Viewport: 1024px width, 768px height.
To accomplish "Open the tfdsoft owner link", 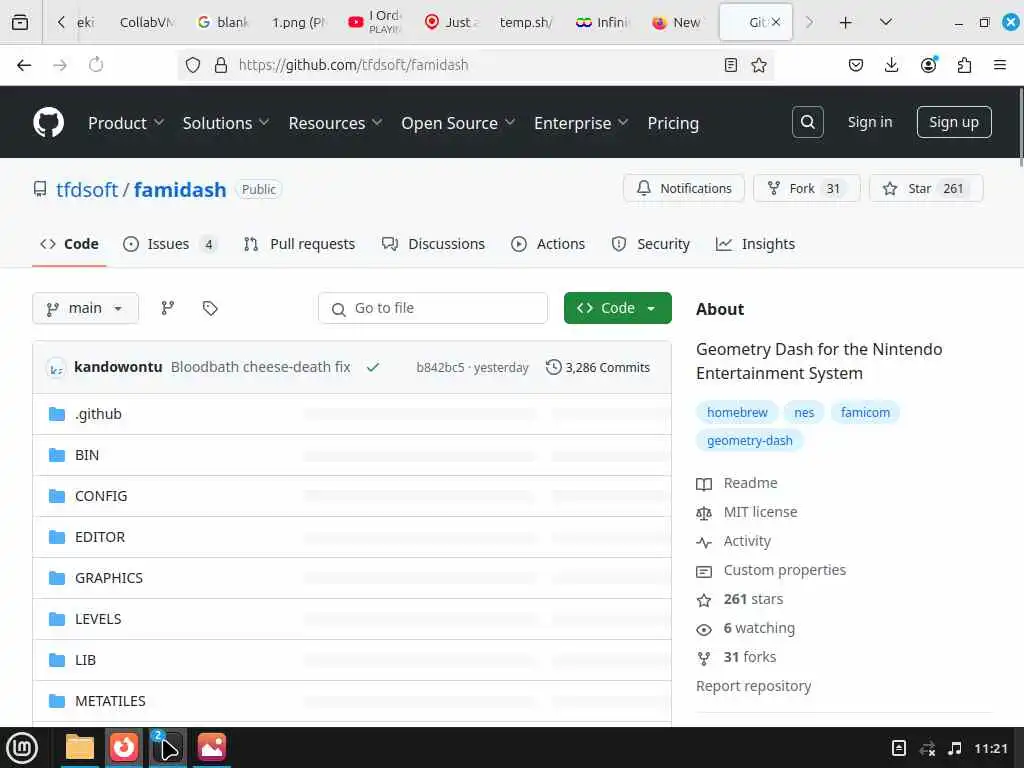I will (x=87, y=189).
